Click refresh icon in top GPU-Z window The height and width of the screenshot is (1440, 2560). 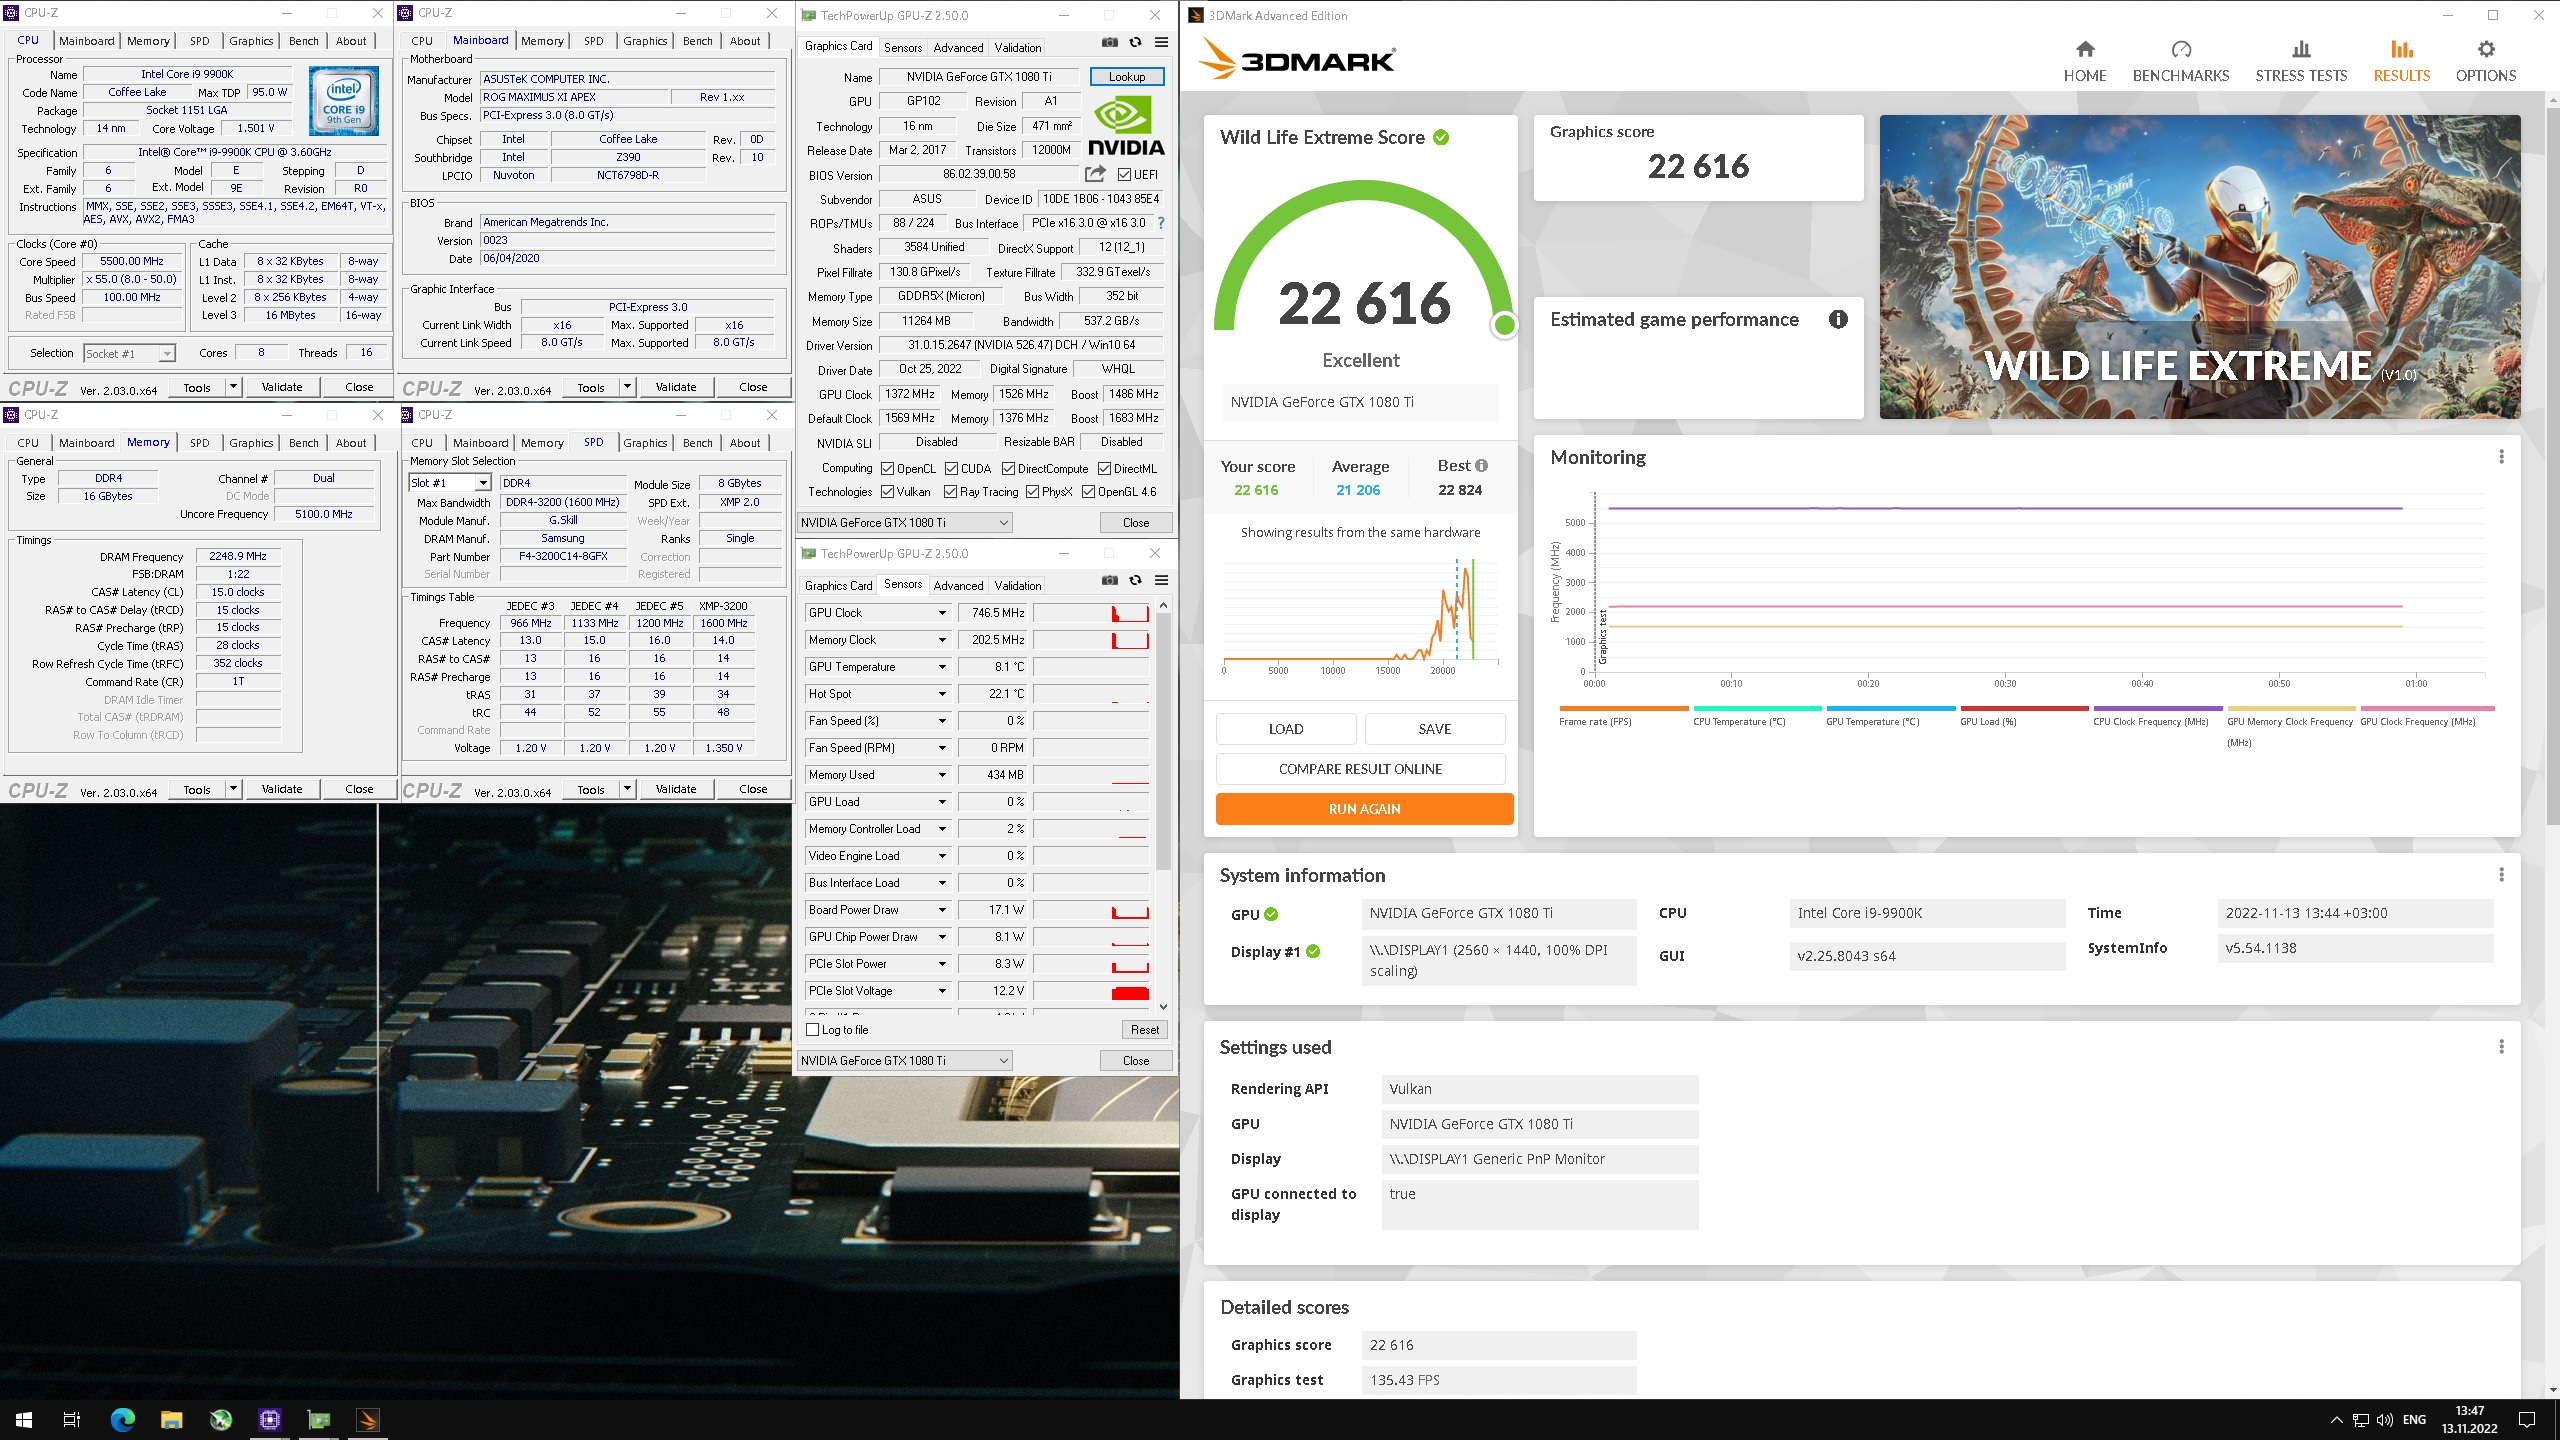pos(1135,42)
